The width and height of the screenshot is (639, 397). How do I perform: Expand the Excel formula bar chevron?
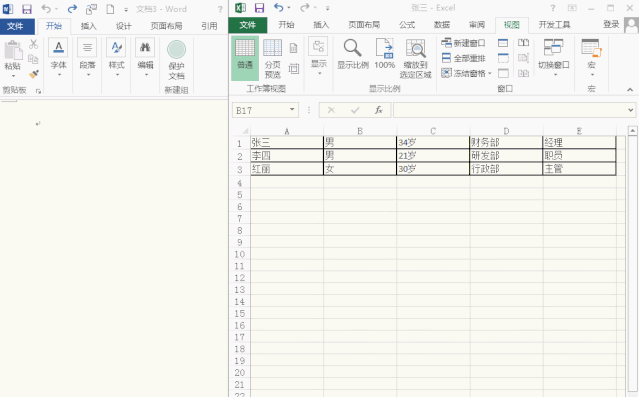point(630,110)
